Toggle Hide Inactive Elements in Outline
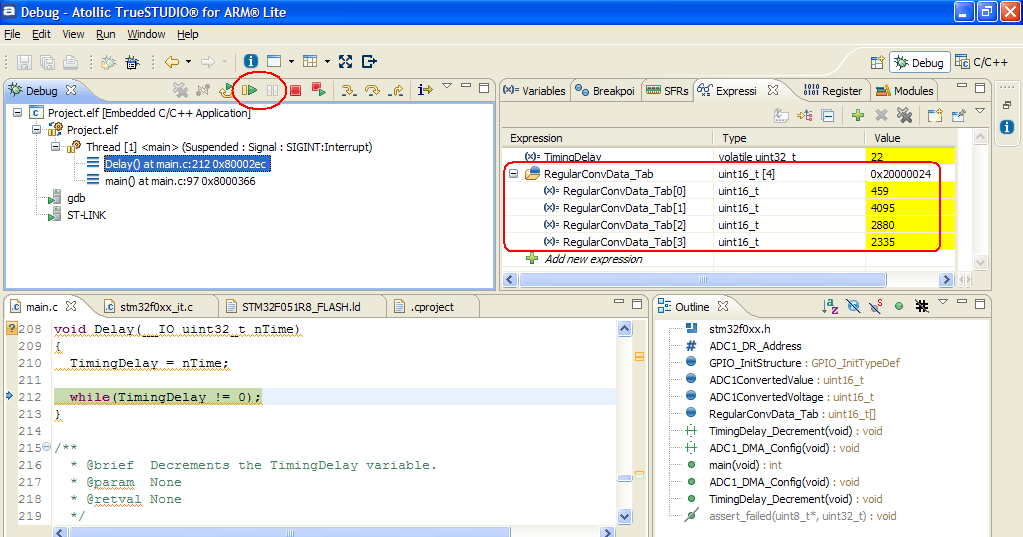The image size is (1023, 537). (x=922, y=306)
